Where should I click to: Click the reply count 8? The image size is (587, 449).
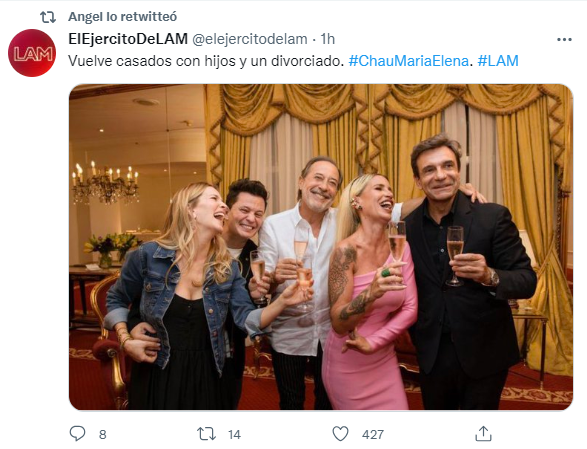(x=103, y=434)
